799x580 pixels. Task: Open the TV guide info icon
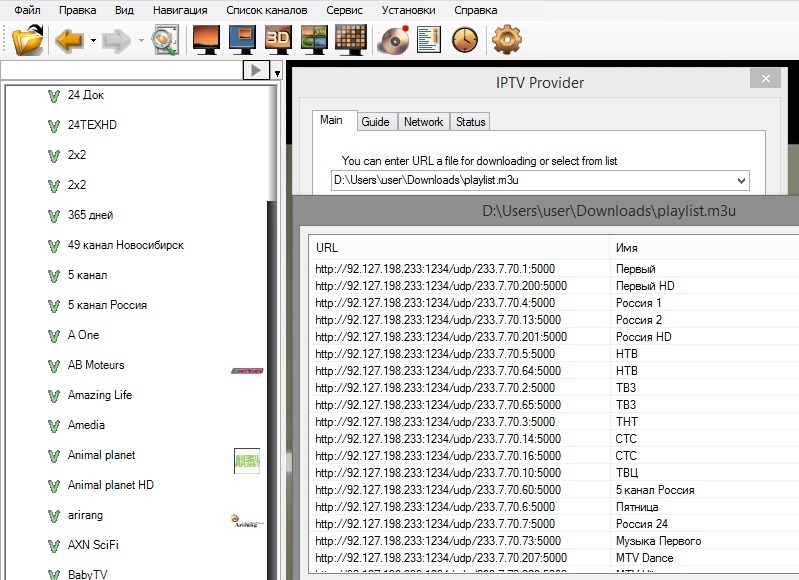click(x=429, y=41)
